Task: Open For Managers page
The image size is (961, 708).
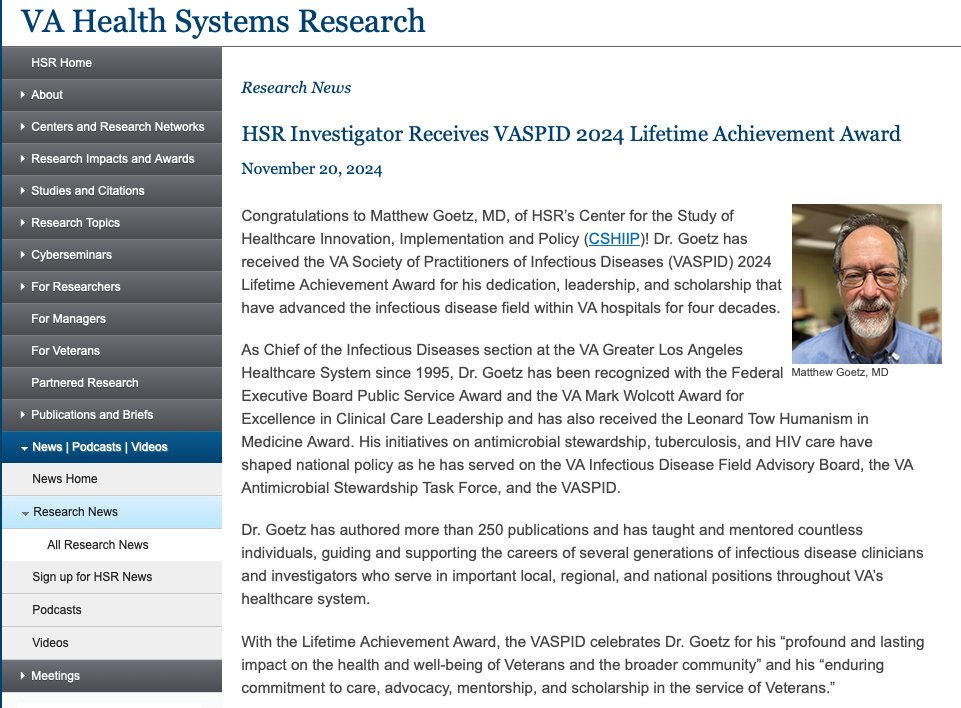Action: tap(68, 319)
